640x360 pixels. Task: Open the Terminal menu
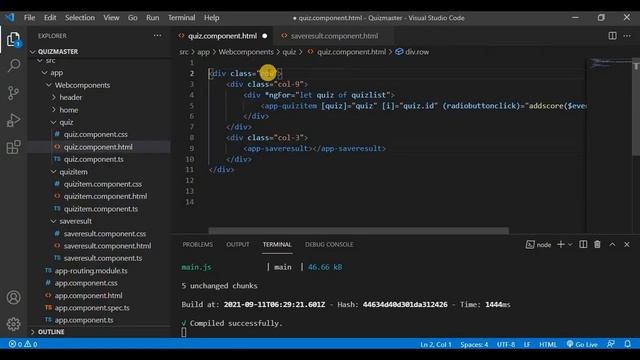pos(182,18)
